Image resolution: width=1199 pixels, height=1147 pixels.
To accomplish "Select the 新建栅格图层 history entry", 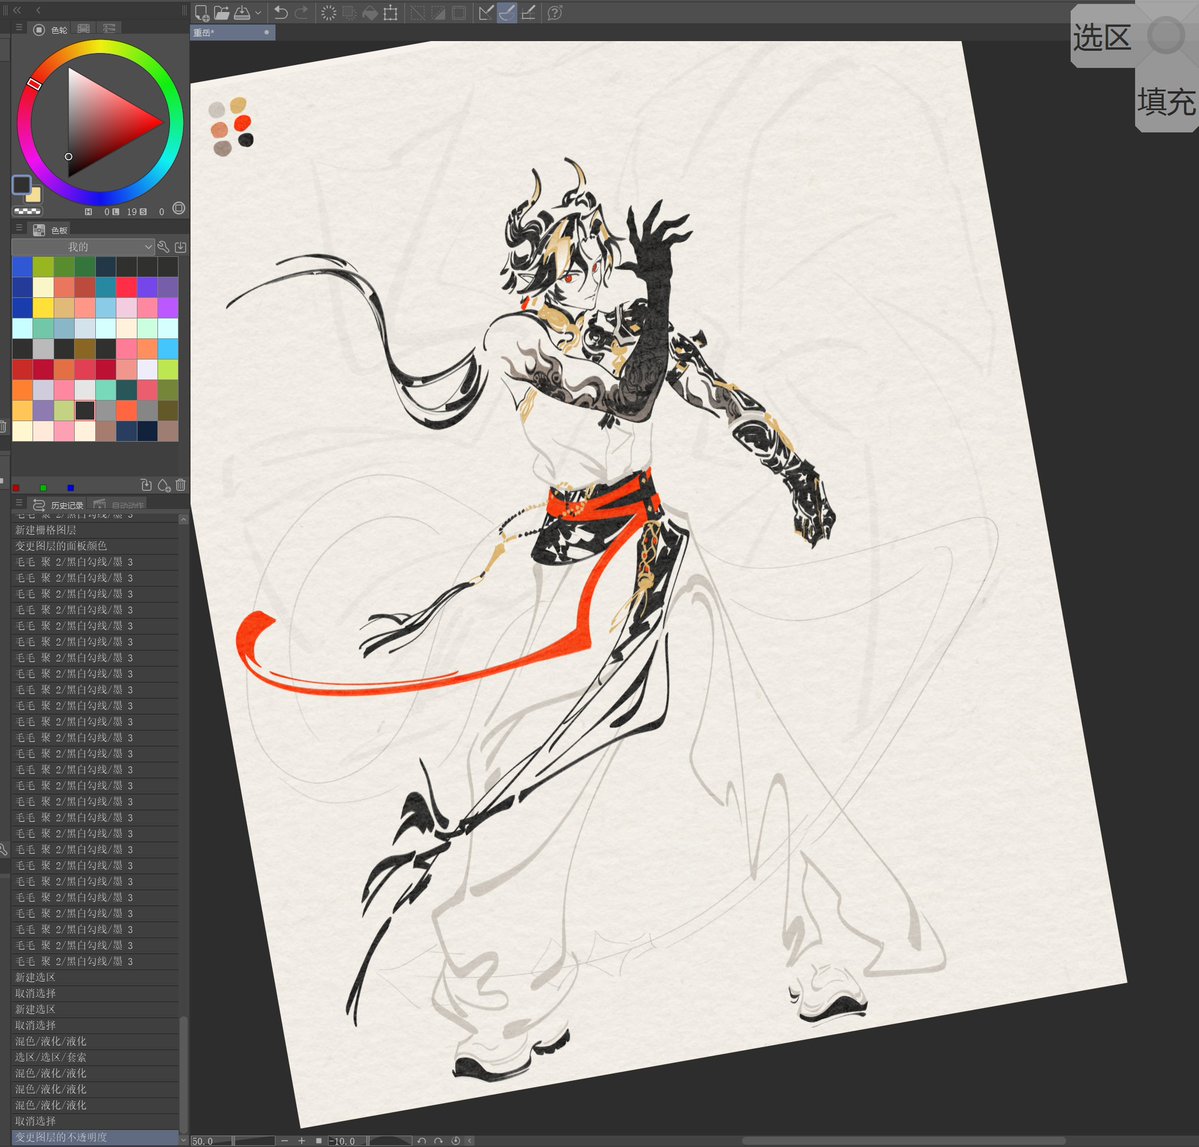I will point(96,530).
